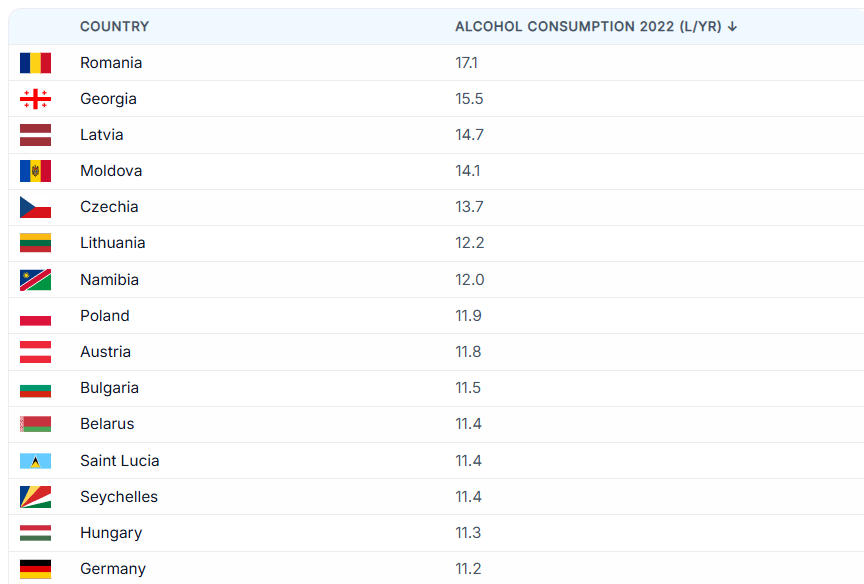
Task: Click the Lithuania flag icon
Action: (x=35, y=243)
